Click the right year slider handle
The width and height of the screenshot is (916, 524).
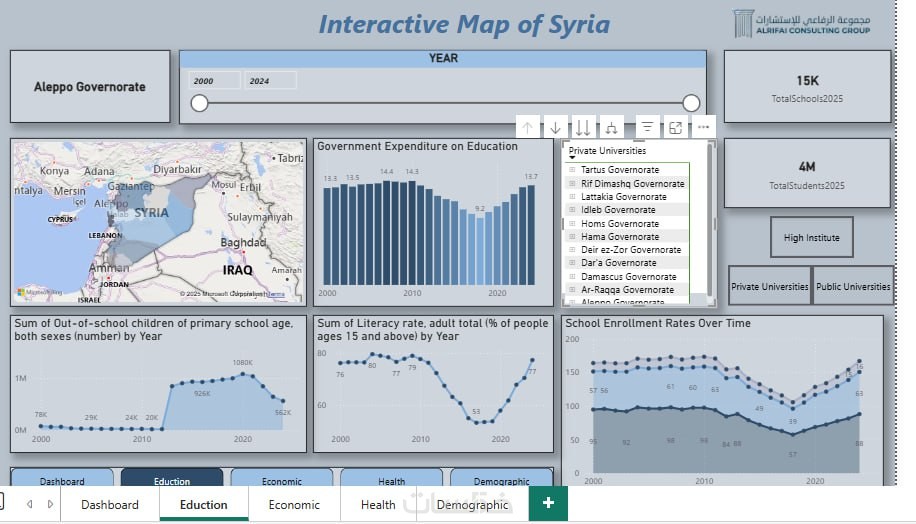(691, 103)
